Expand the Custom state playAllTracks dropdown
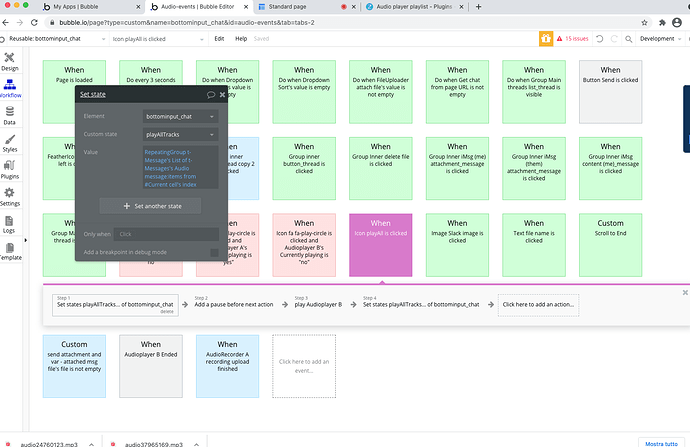Viewport: 690px width, 447px height. (180, 133)
